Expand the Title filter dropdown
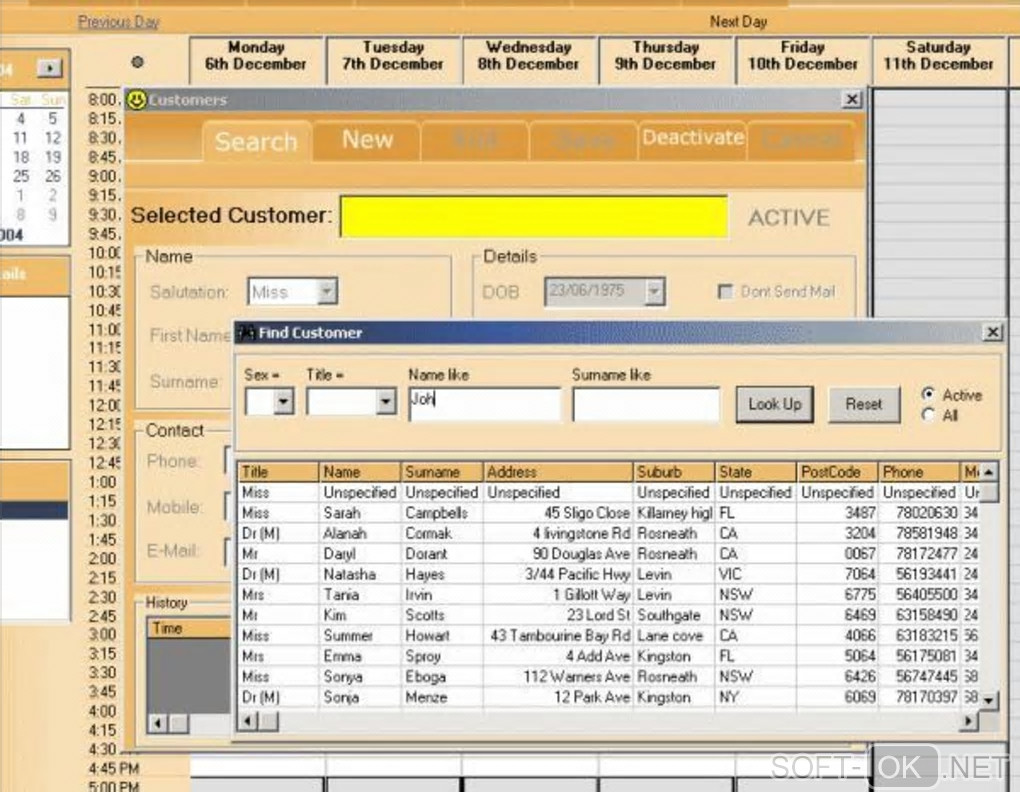The image size is (1020, 792). tap(386, 403)
